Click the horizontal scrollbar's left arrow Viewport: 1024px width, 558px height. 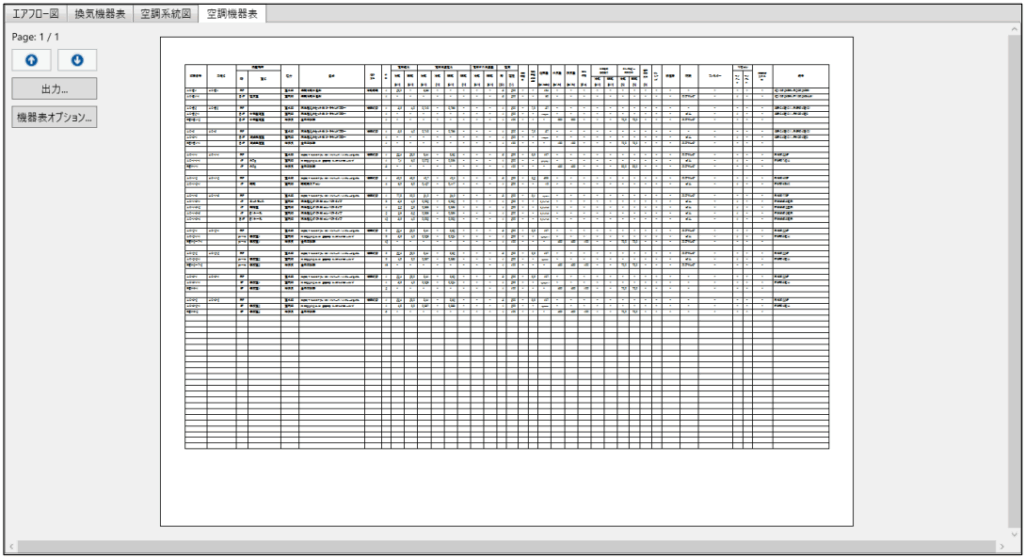coord(10,546)
